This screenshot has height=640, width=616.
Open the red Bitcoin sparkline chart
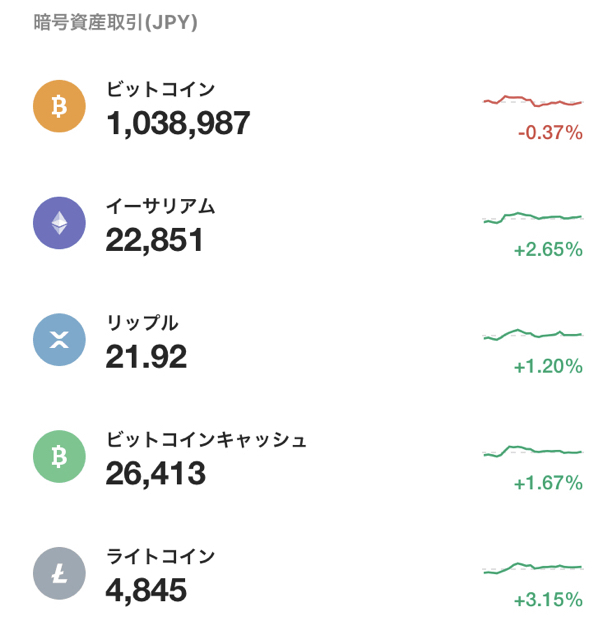(x=533, y=101)
